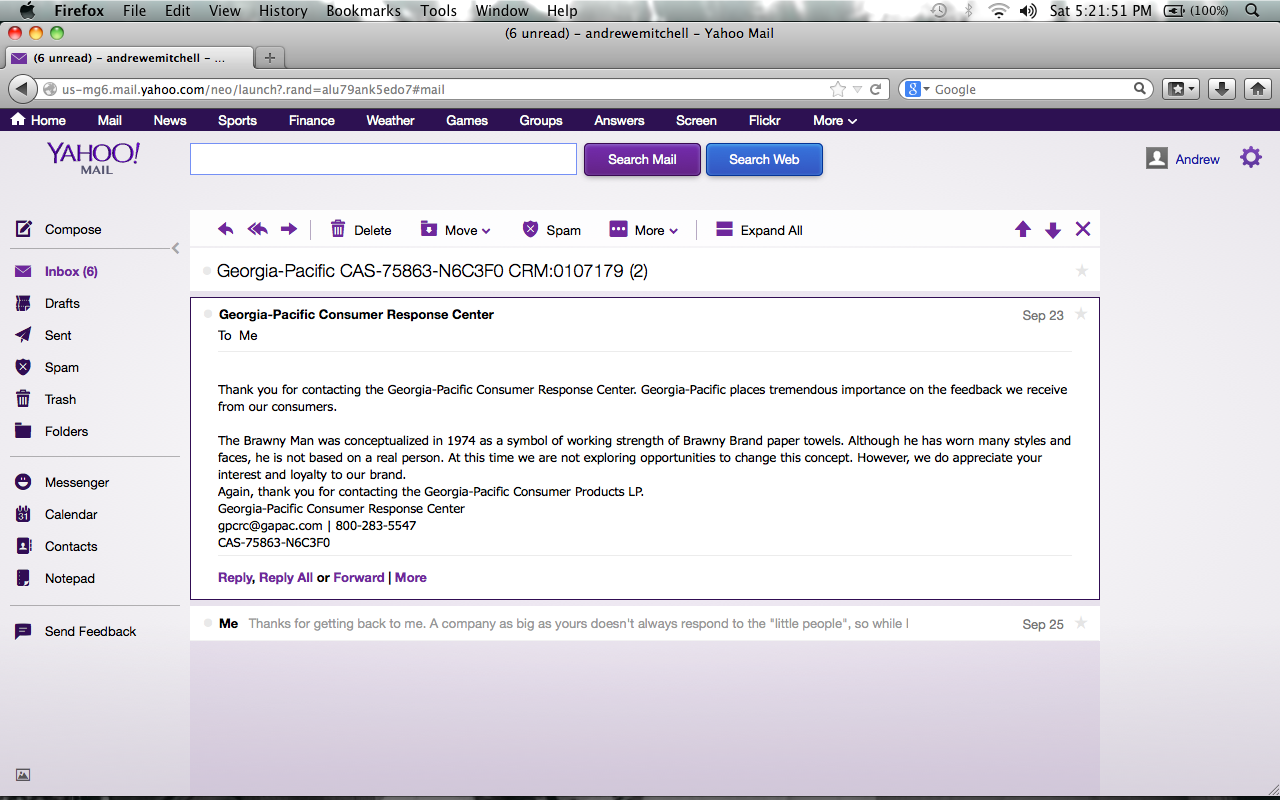Viewport: 1280px width, 800px height.
Task: Close the conversation with the X icon
Action: point(1082,230)
